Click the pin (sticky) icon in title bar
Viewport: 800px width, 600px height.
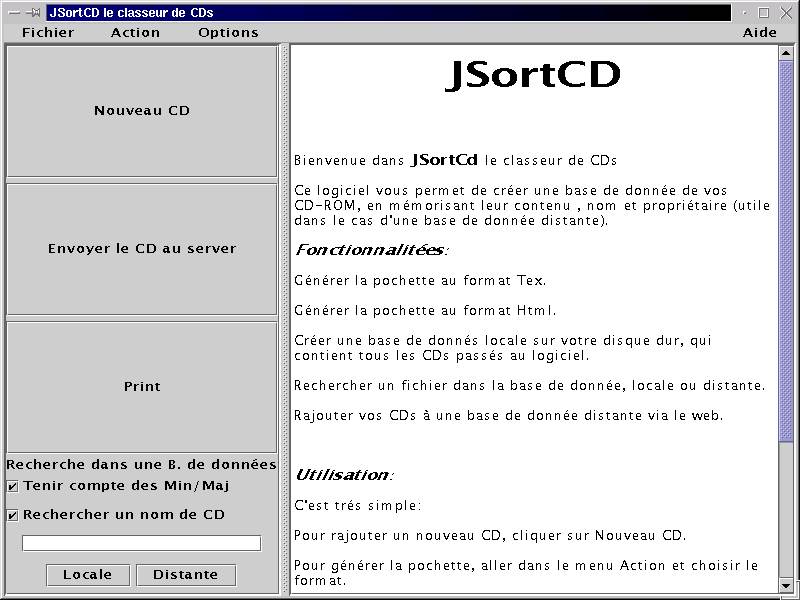(x=33, y=13)
